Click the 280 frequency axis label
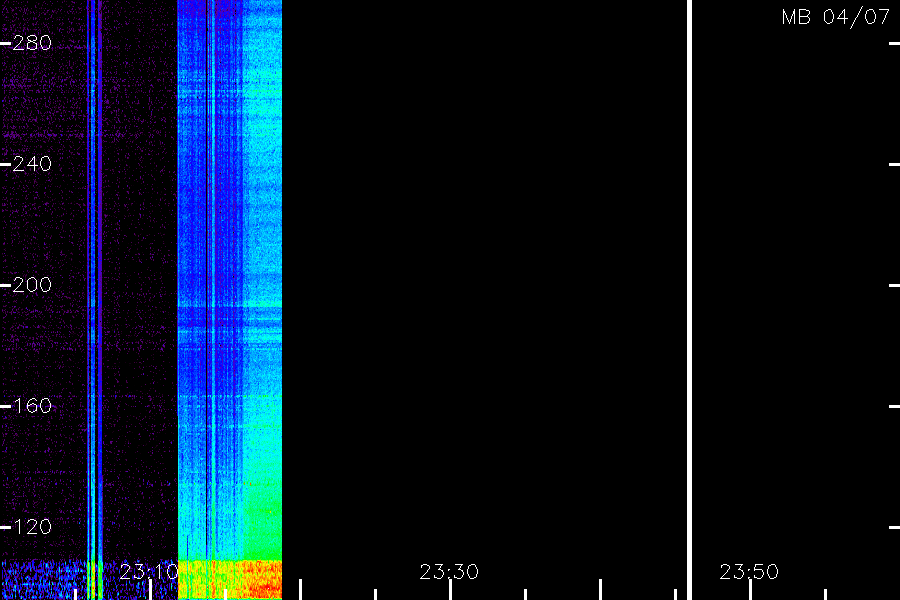 point(32,43)
